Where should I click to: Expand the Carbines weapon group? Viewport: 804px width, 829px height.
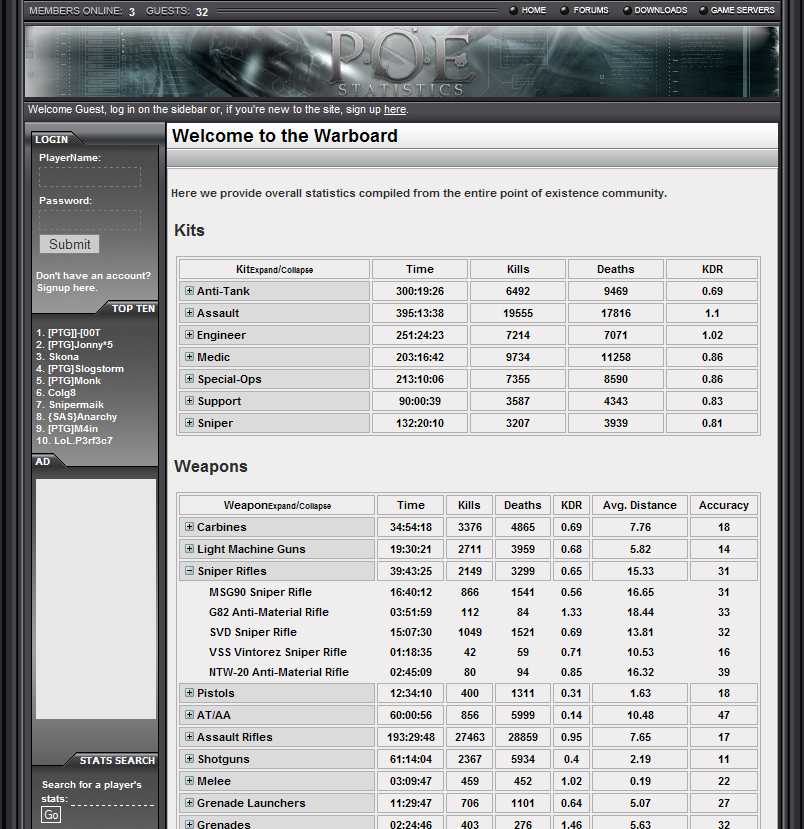click(190, 527)
